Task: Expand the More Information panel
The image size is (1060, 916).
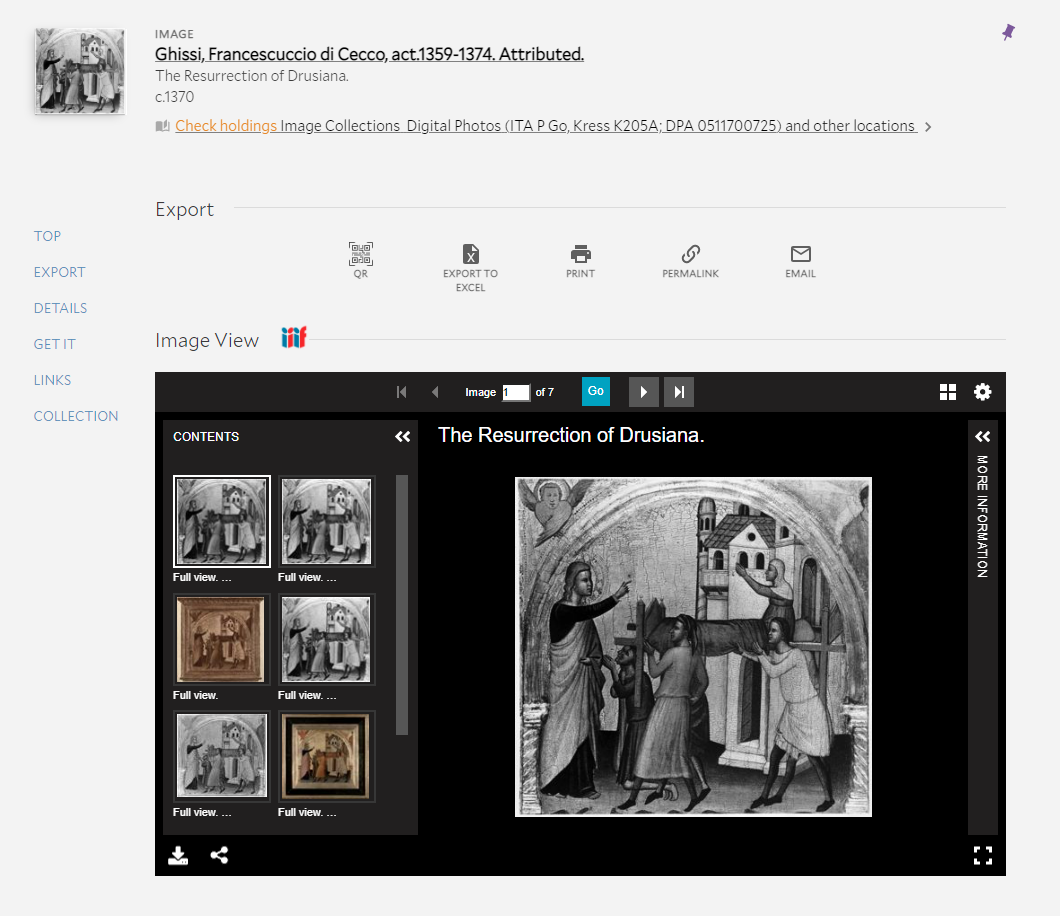Action: 982,437
